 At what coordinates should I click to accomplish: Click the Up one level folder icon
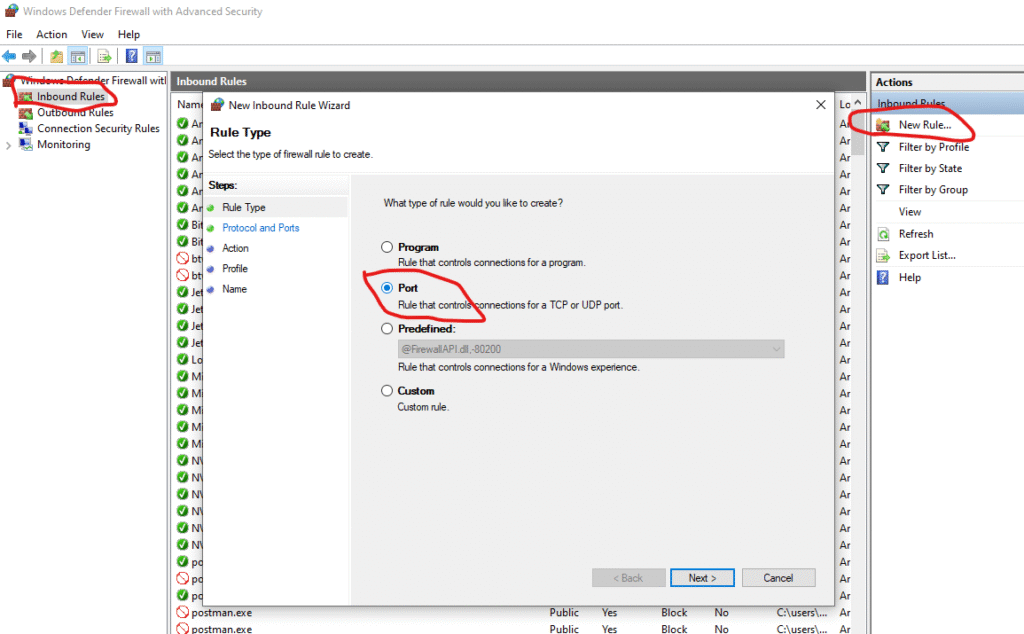pyautogui.click(x=57, y=56)
